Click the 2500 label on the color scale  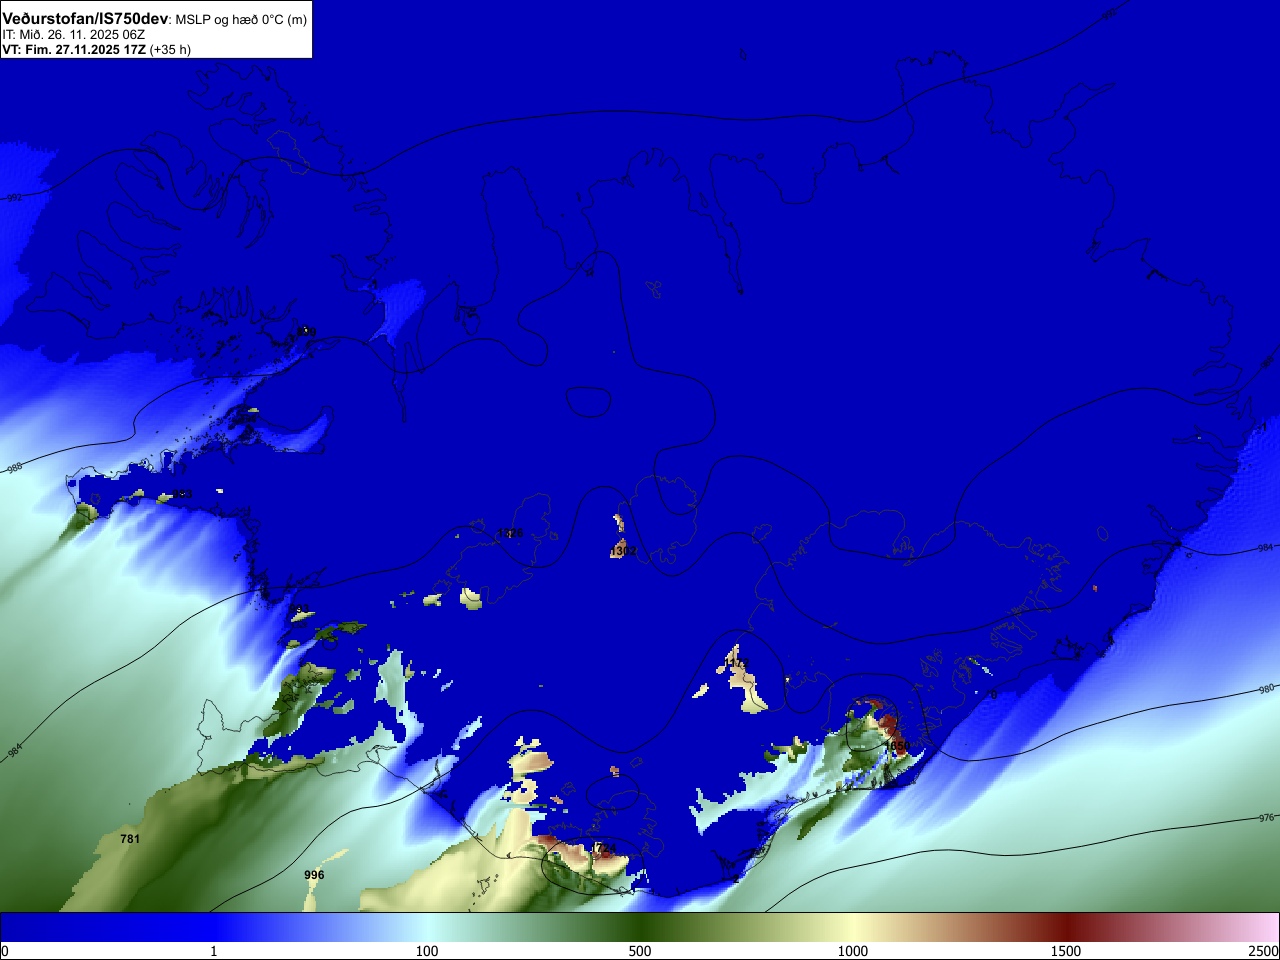coord(1264,951)
